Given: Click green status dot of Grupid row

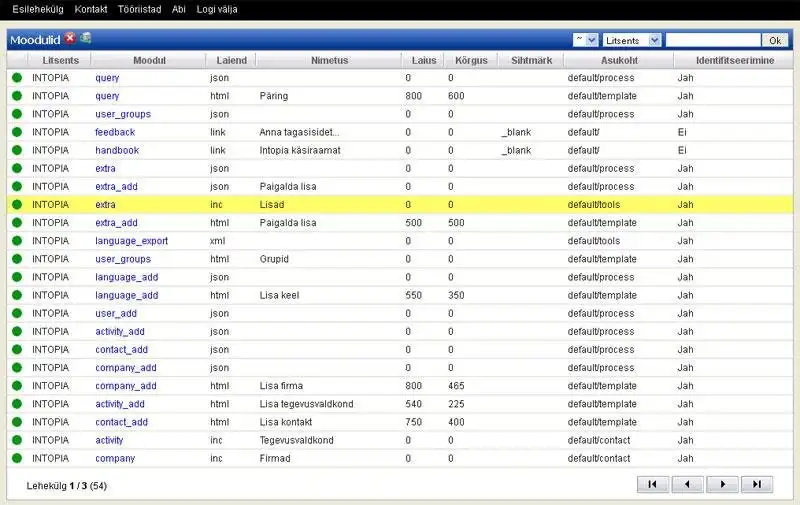Looking at the screenshot, I should tap(17, 259).
